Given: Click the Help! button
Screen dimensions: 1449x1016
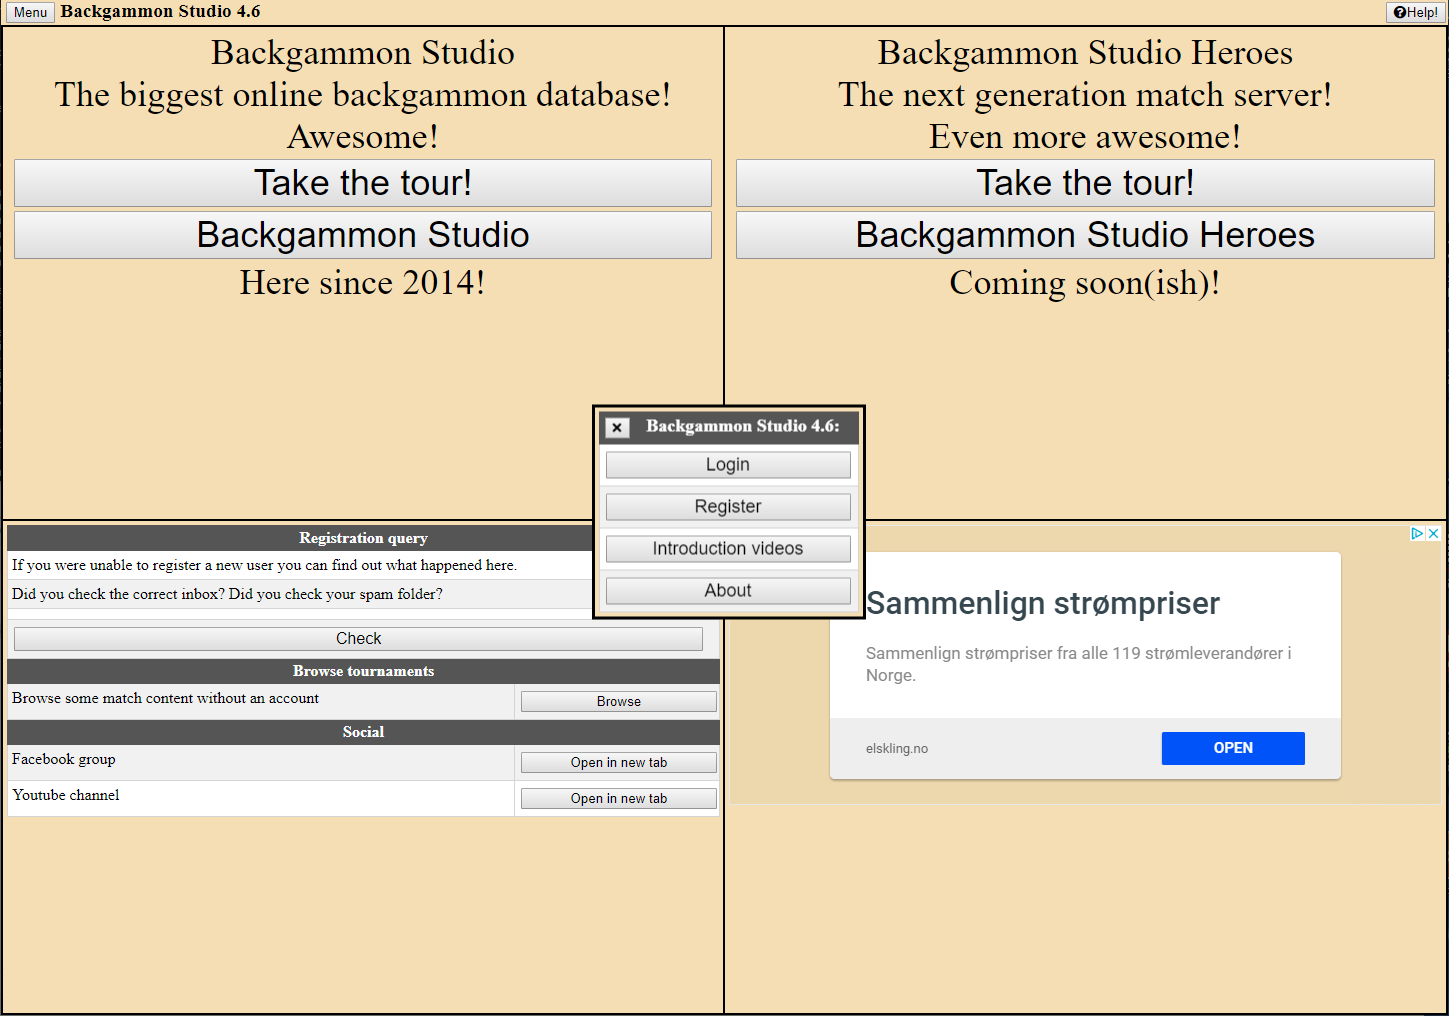Looking at the screenshot, I should point(1416,12).
